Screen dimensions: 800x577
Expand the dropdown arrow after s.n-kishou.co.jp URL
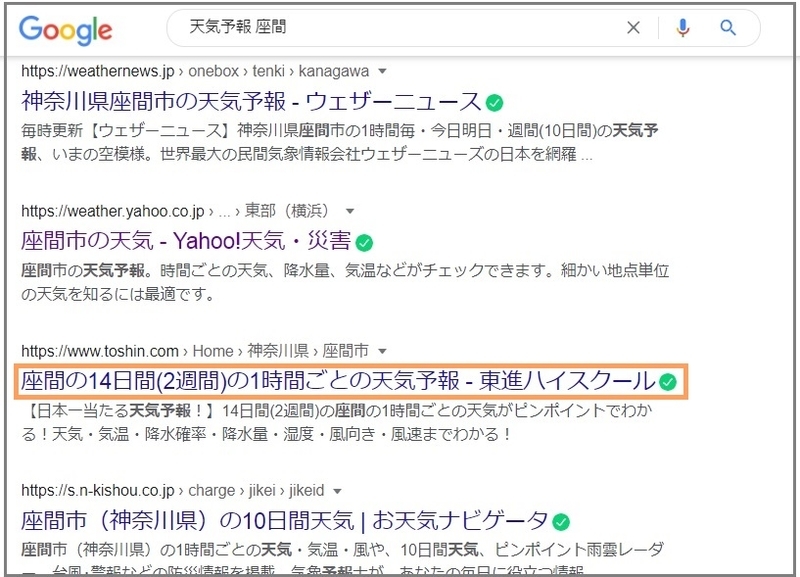pos(337,491)
